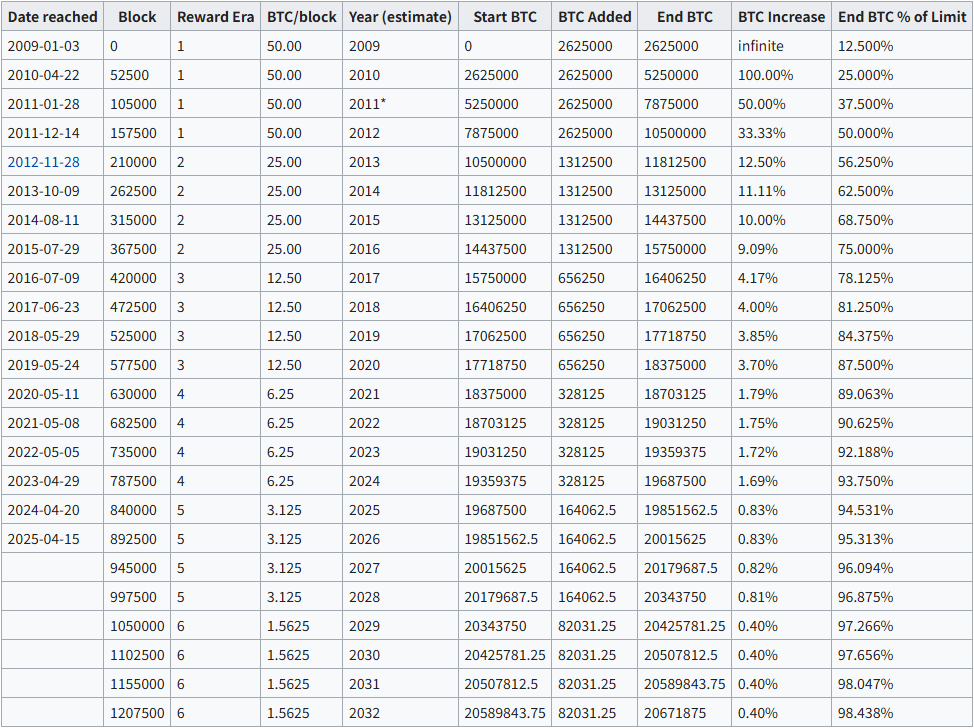The width and height of the screenshot is (974, 728).
Task: Click the Reward Era column header
Action: tap(215, 17)
